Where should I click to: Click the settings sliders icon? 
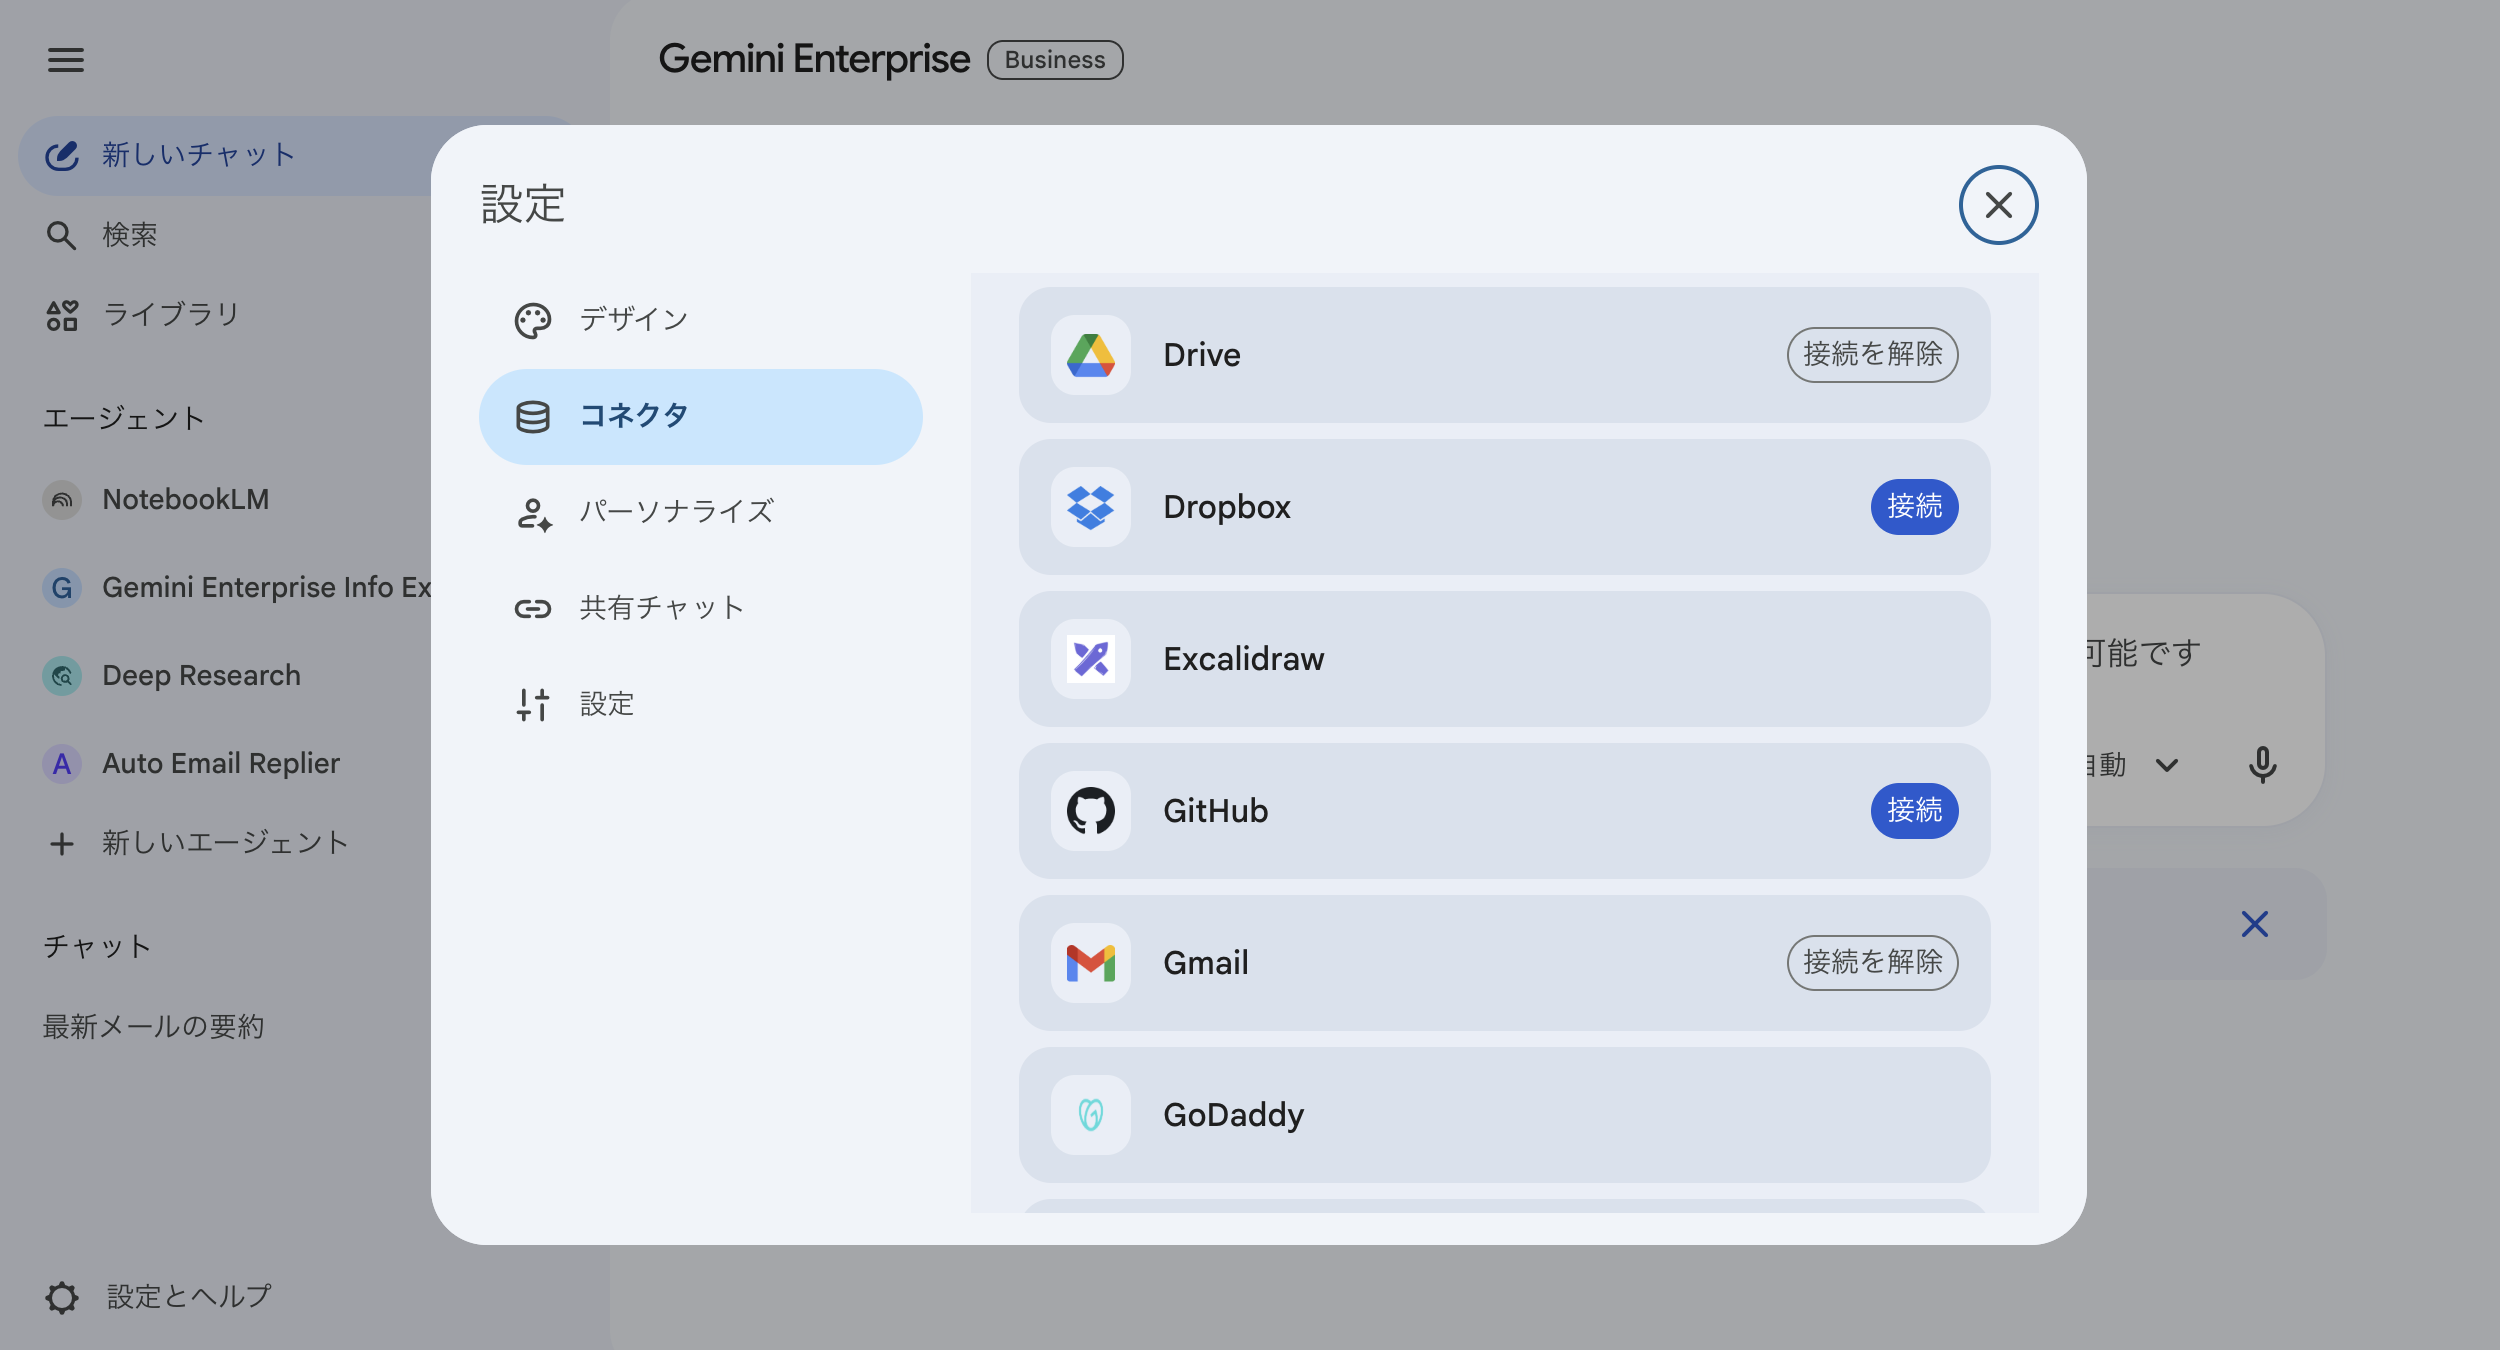[533, 705]
